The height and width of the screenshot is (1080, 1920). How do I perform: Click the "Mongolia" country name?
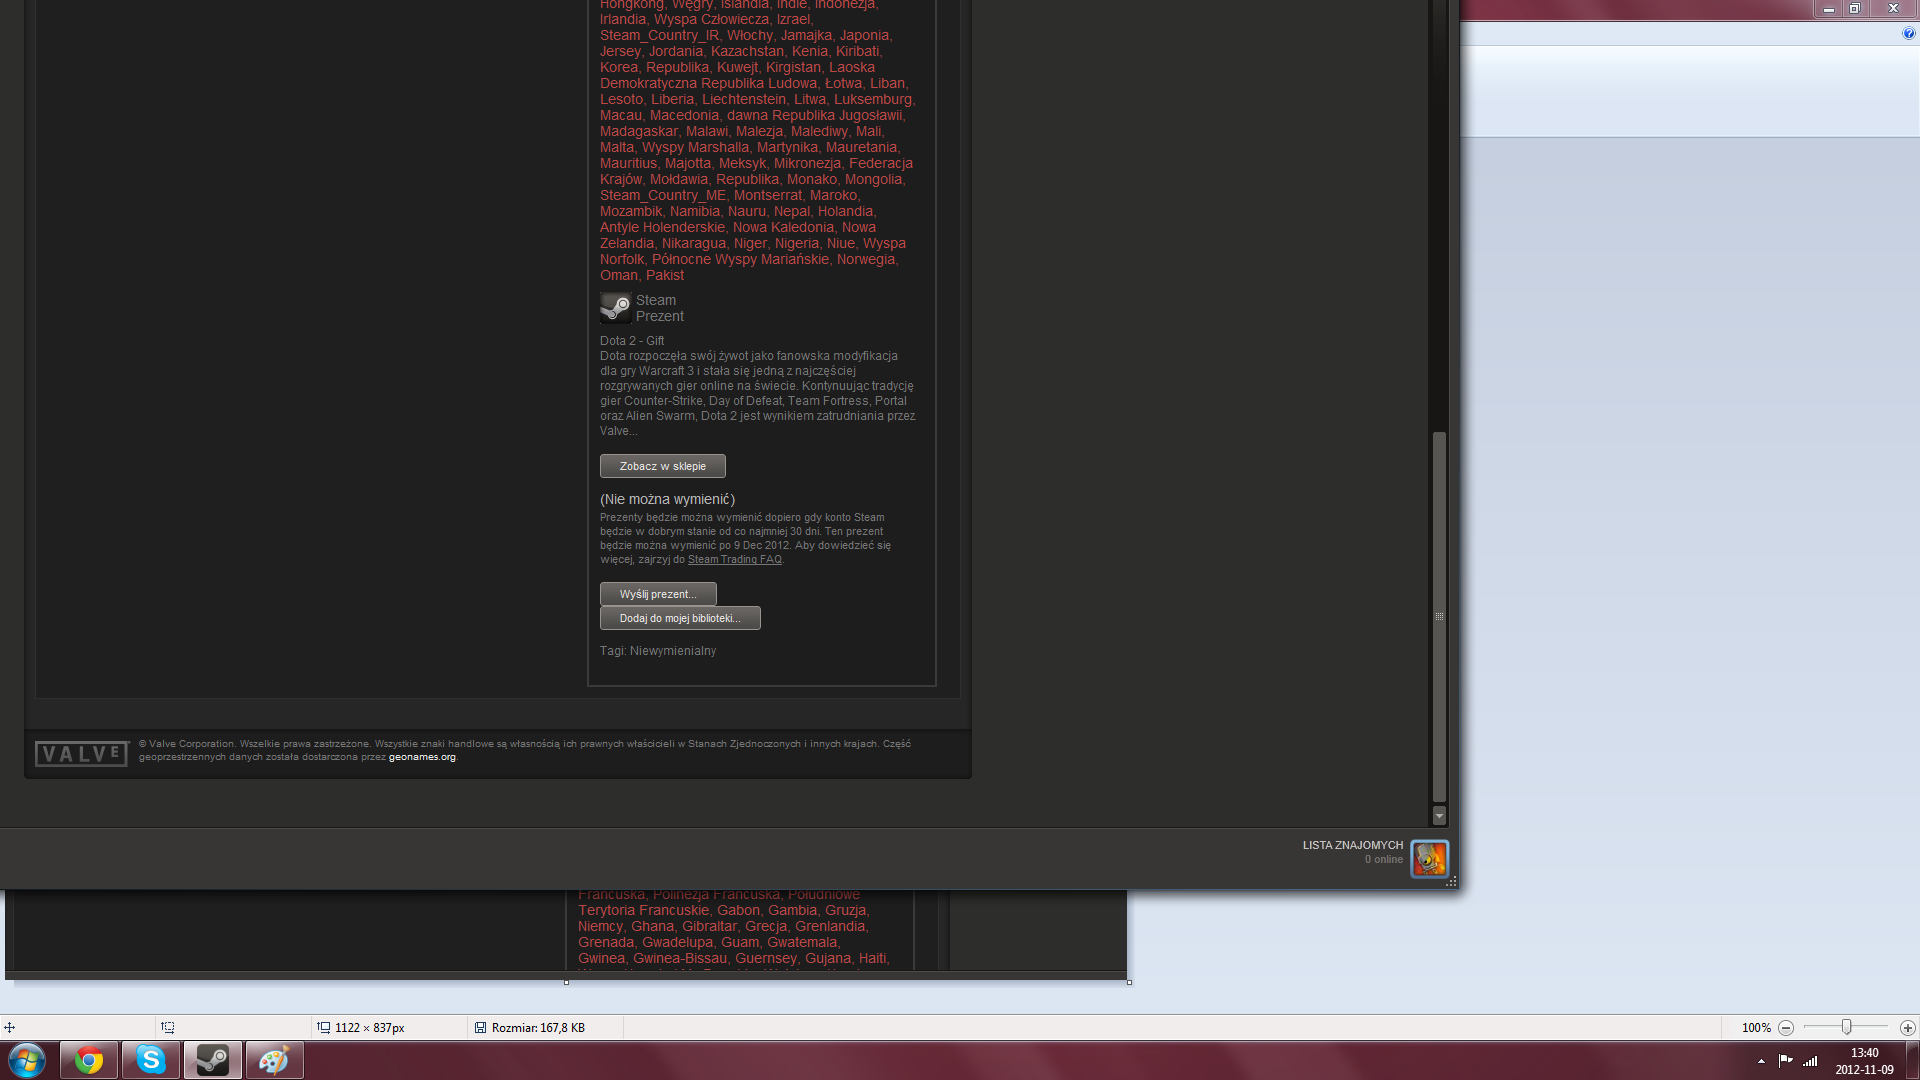tap(874, 180)
